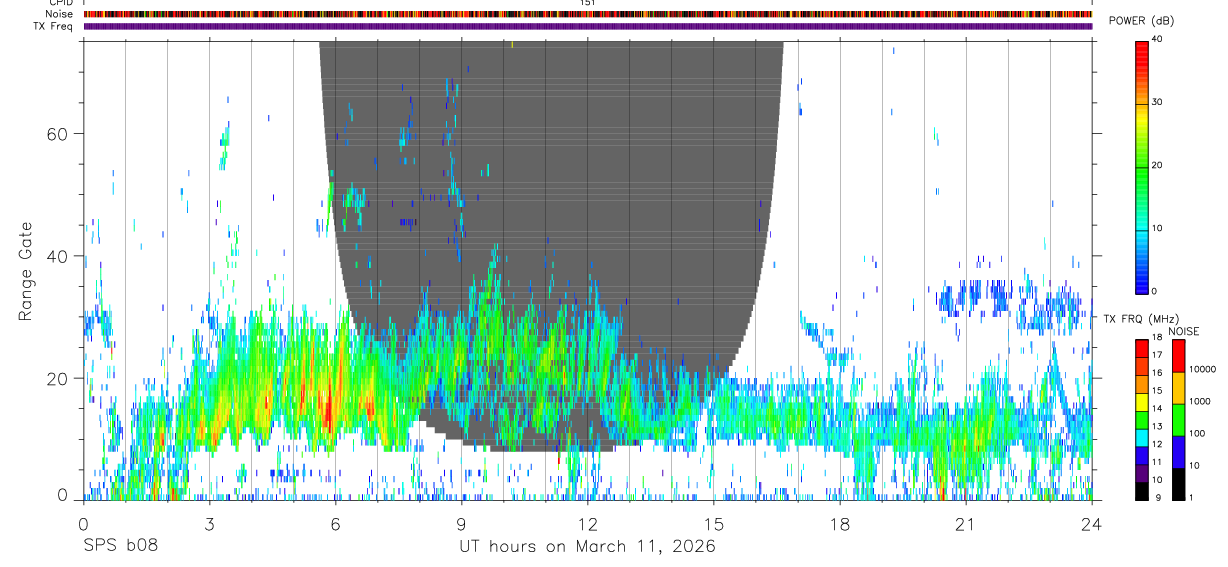1228x567 pixels.
Task: Click the "NOISE" legend title
Action: [x=1184, y=330]
